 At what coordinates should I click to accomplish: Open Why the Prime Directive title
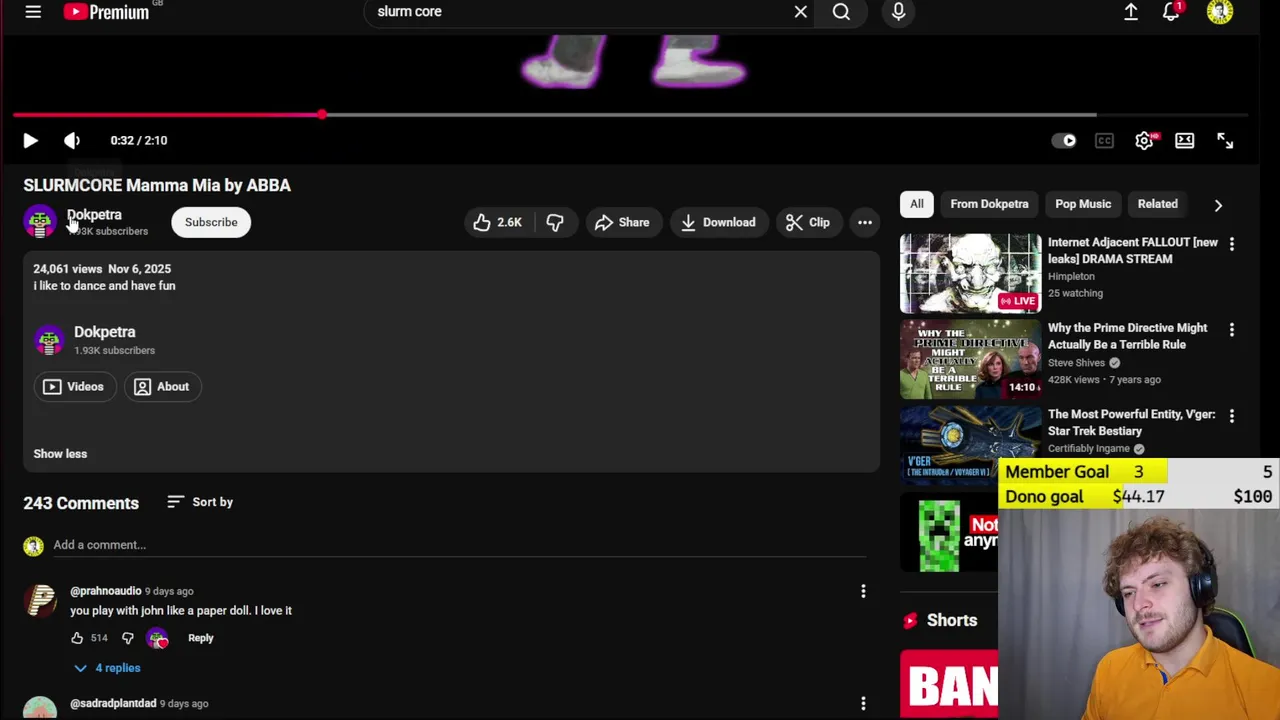(x=1128, y=336)
